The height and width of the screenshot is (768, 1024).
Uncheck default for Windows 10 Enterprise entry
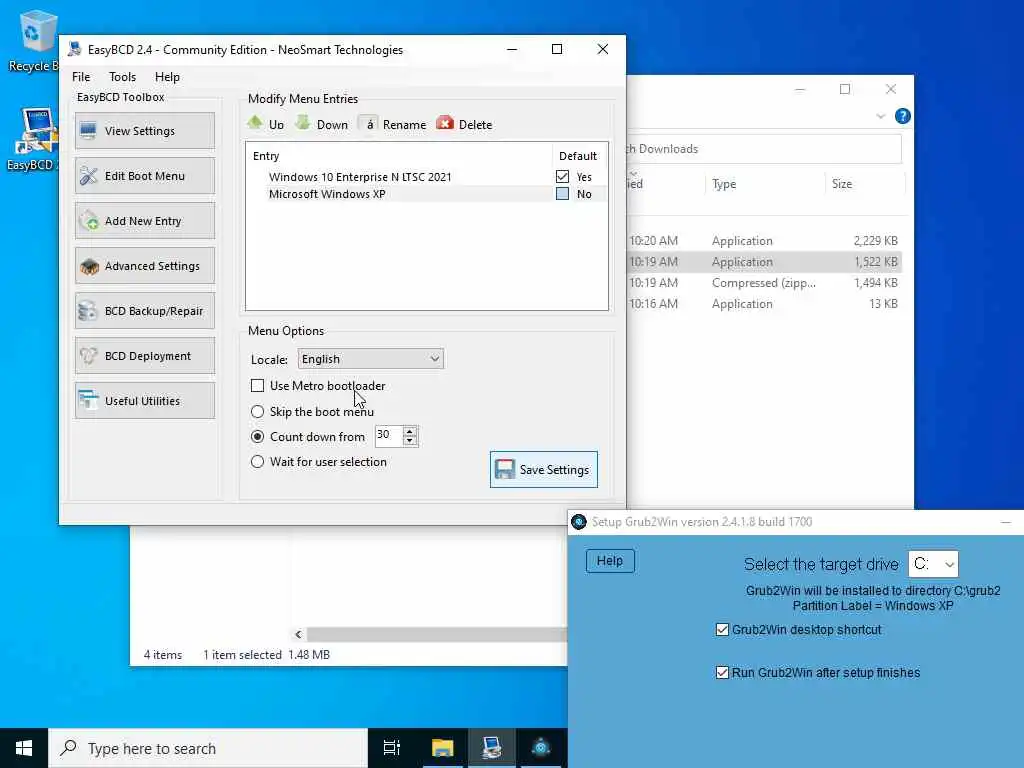[x=562, y=176]
